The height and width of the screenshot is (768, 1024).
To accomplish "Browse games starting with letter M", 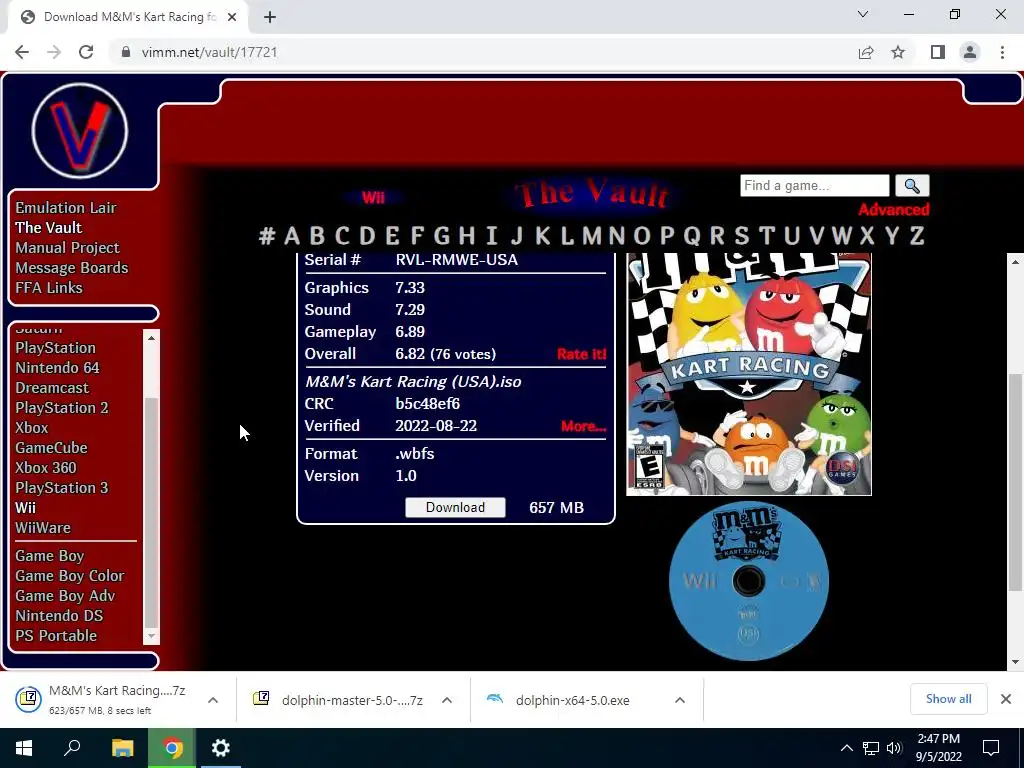I will pyautogui.click(x=592, y=236).
